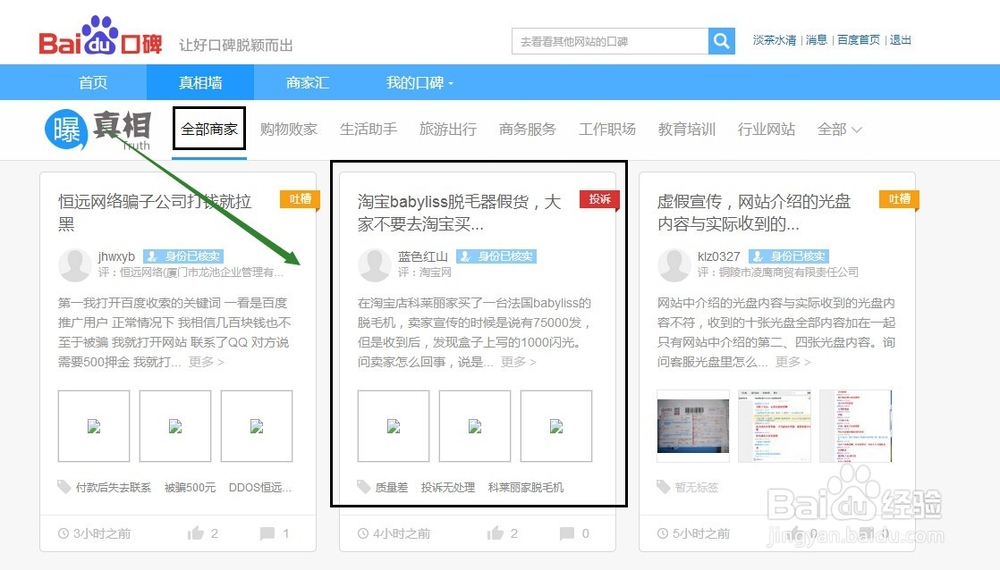Image resolution: width=1000 pixels, height=570 pixels.
Task: Go to the 百度首页 link
Action: click(x=858, y=40)
